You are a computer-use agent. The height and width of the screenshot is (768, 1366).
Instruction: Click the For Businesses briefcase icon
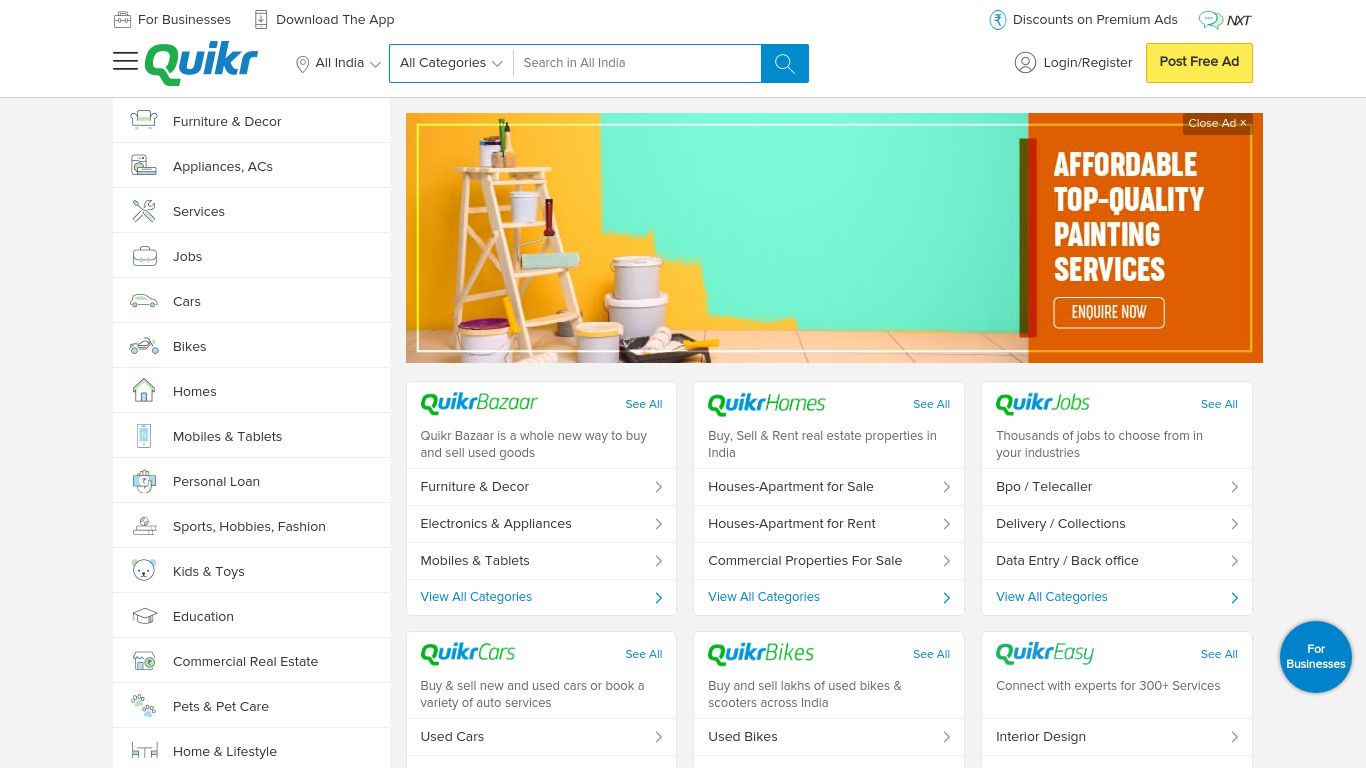pyautogui.click(x=122, y=20)
